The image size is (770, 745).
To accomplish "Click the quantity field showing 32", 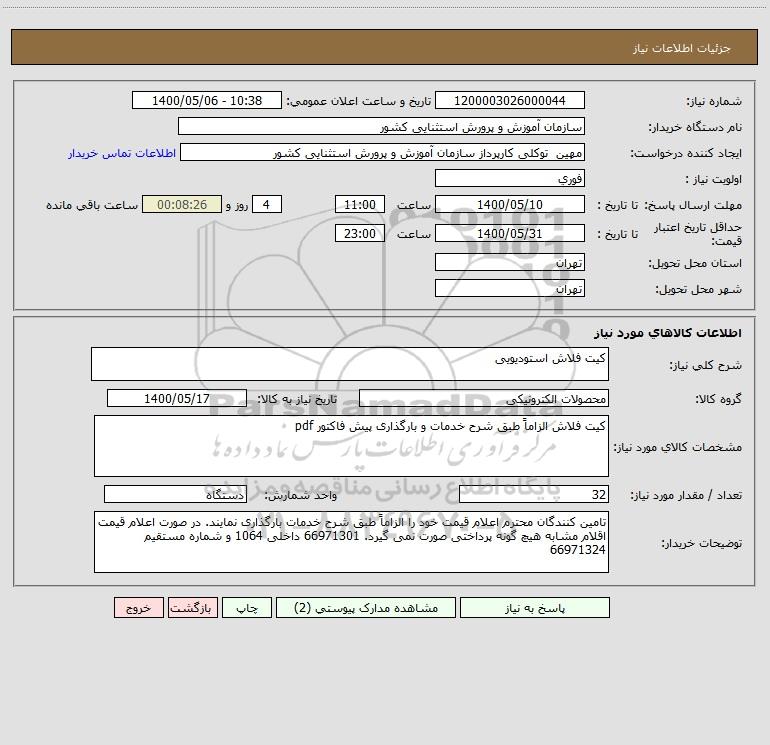I will coord(534,494).
